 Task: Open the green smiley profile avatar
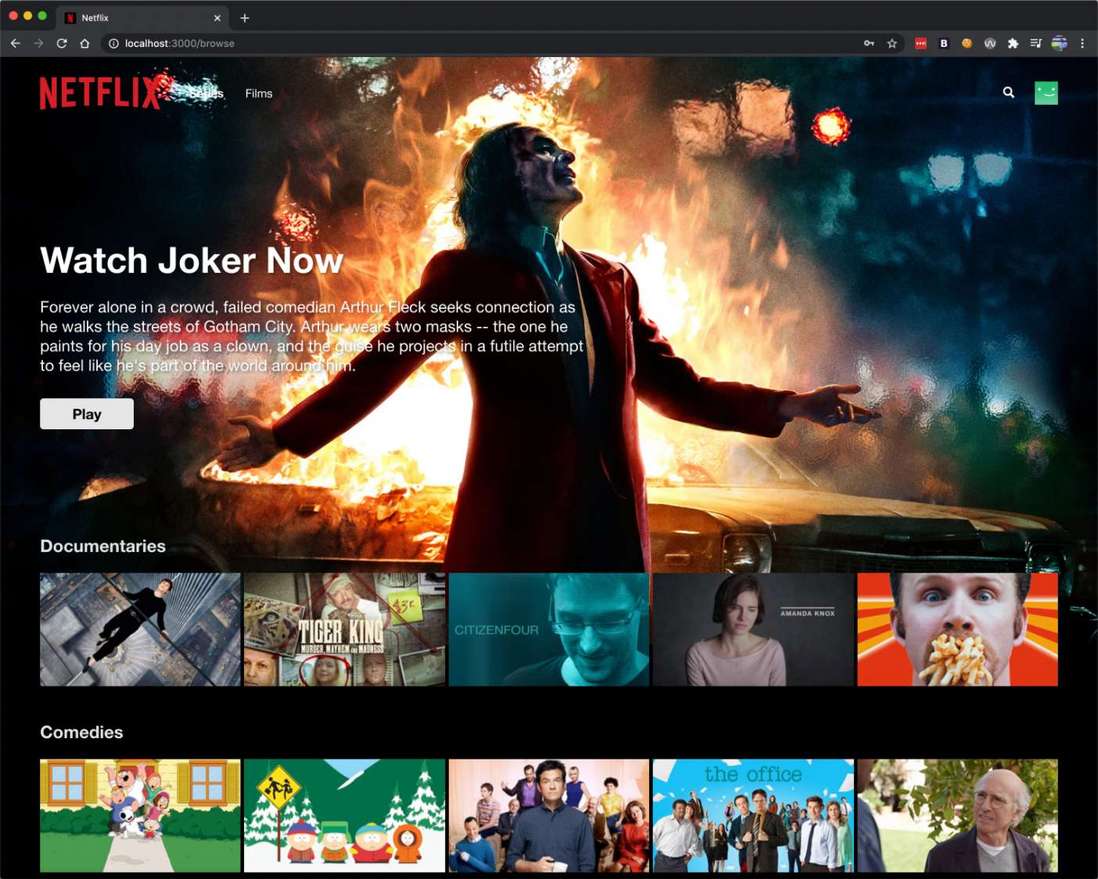(1046, 93)
